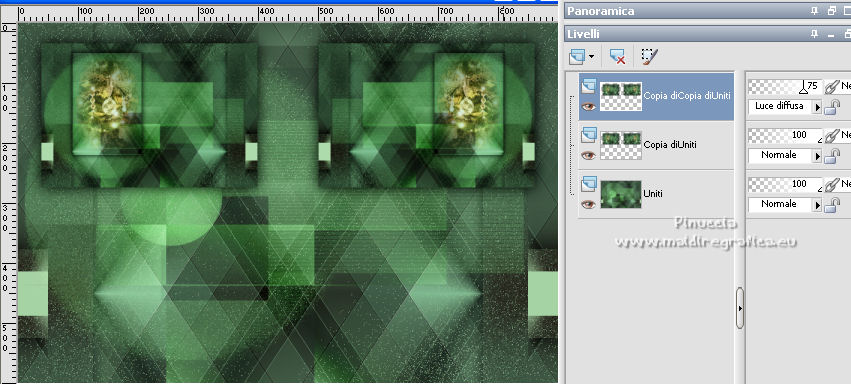Image resolution: width=851 pixels, height=384 pixels.
Task: Click the New Layer icon in Livelli
Action: (x=577, y=56)
